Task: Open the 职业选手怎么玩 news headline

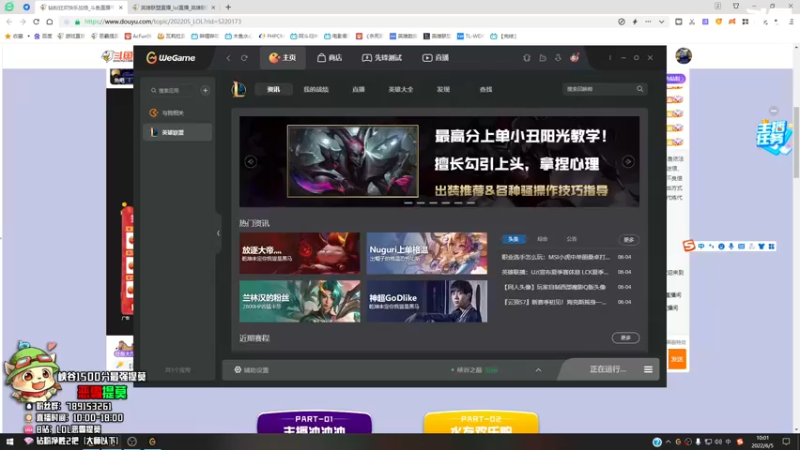Action: pos(555,257)
